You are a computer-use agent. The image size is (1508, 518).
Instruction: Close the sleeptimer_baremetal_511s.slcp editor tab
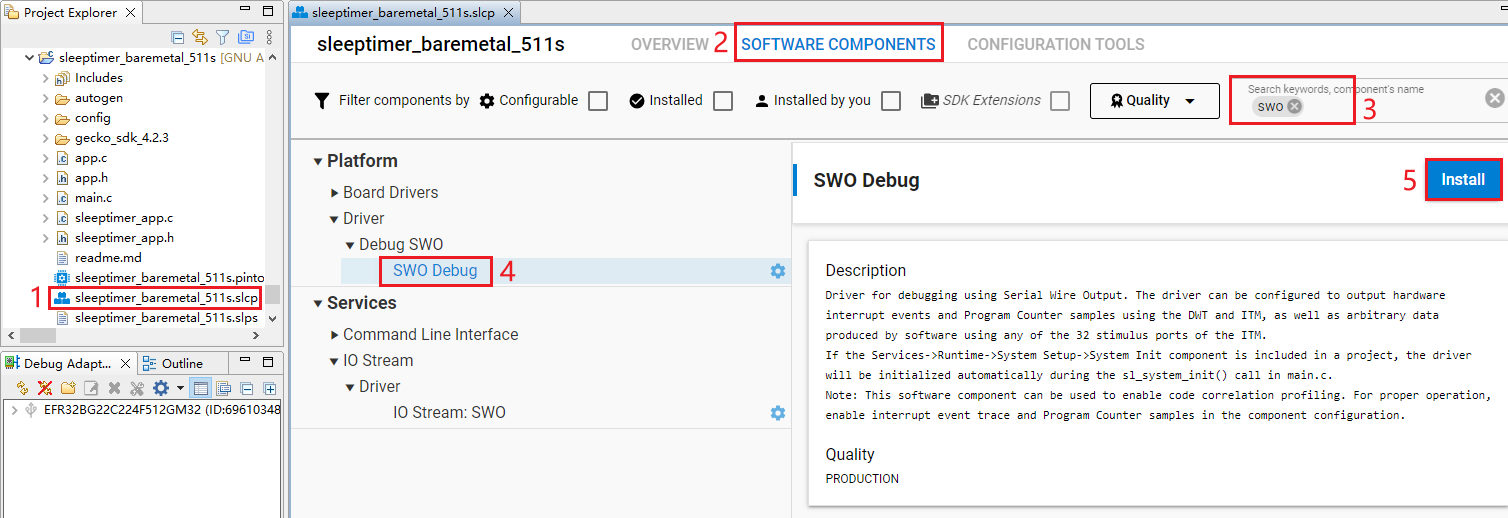[x=509, y=13]
